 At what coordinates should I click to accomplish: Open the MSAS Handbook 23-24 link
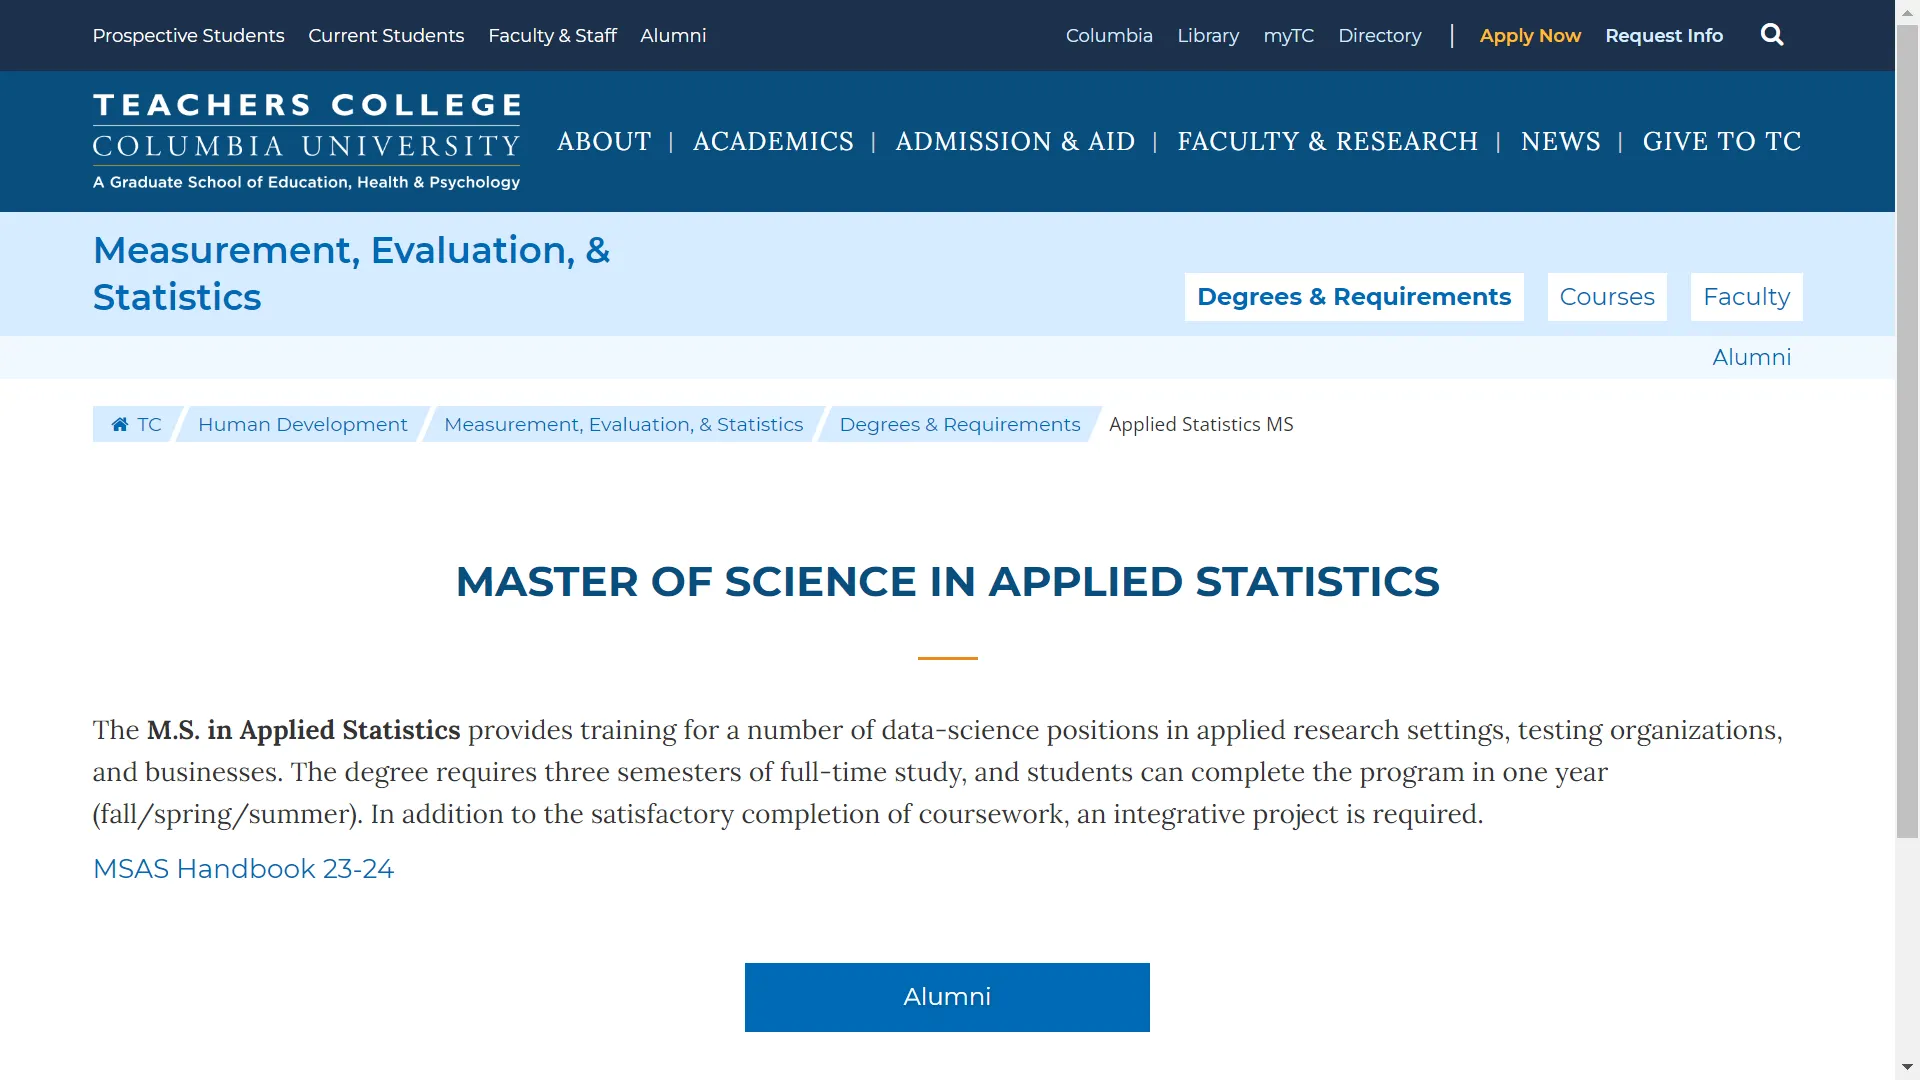pyautogui.click(x=243, y=868)
